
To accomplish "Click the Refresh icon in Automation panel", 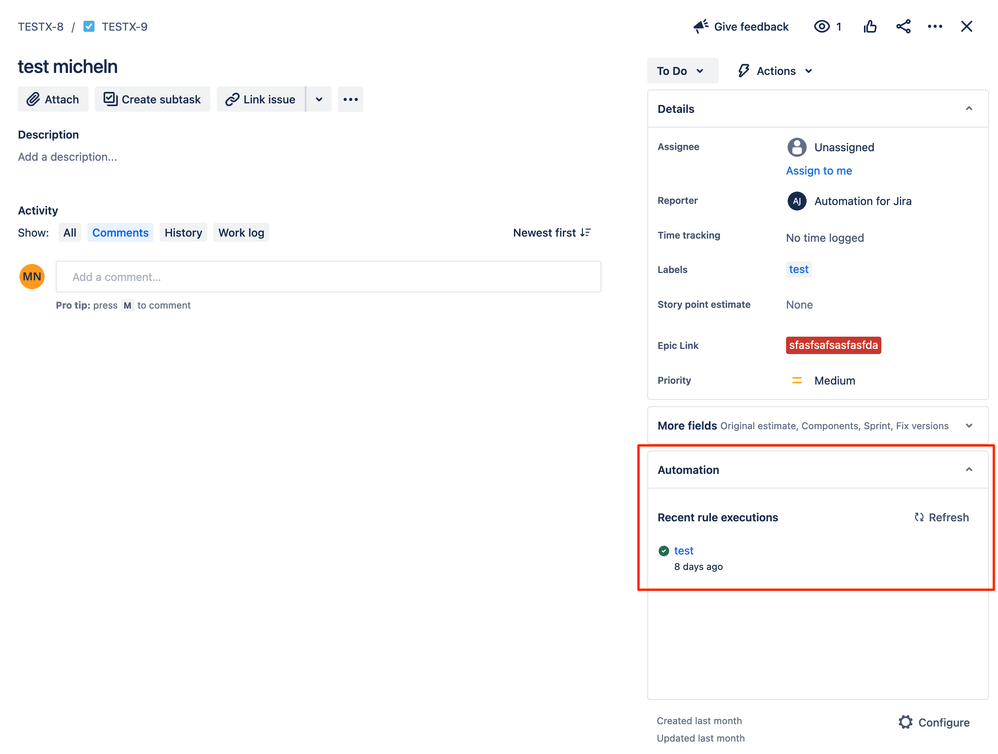I will 919,517.
